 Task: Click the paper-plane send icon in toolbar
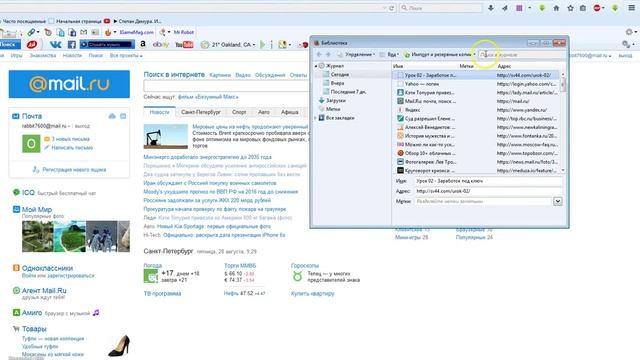[504, 8]
